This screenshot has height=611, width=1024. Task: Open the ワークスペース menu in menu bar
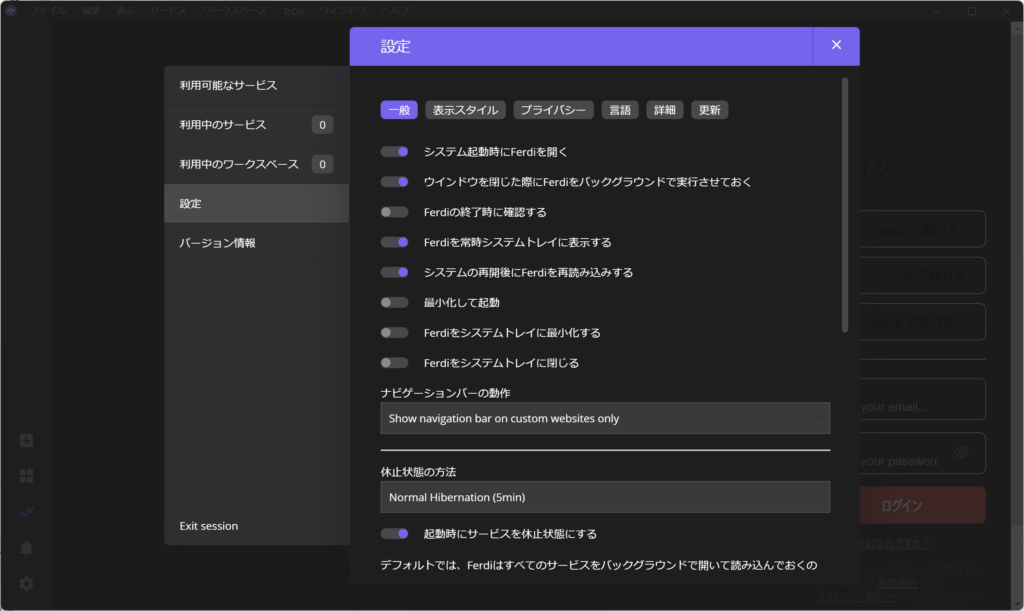[234, 10]
